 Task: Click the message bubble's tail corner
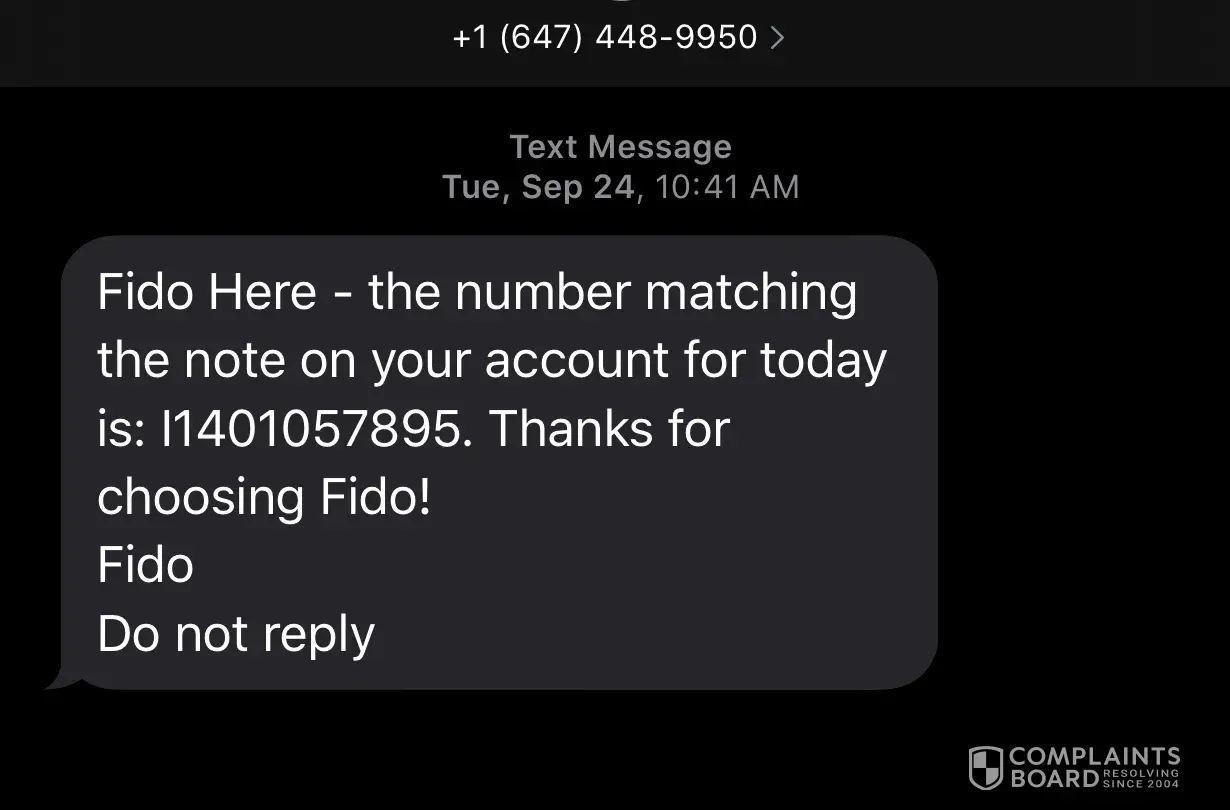[60, 680]
